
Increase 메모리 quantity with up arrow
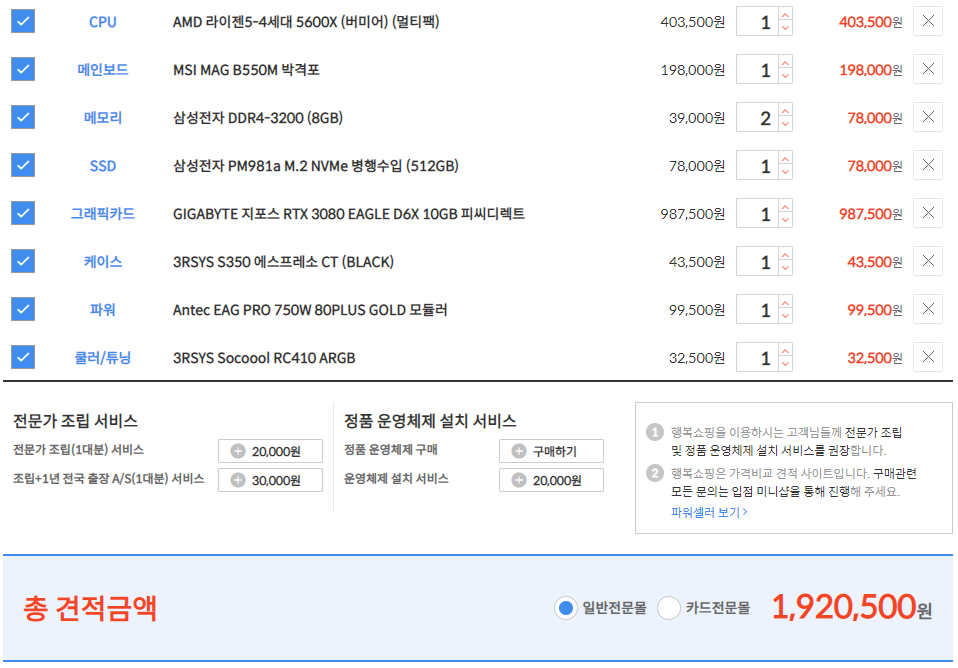(x=785, y=111)
